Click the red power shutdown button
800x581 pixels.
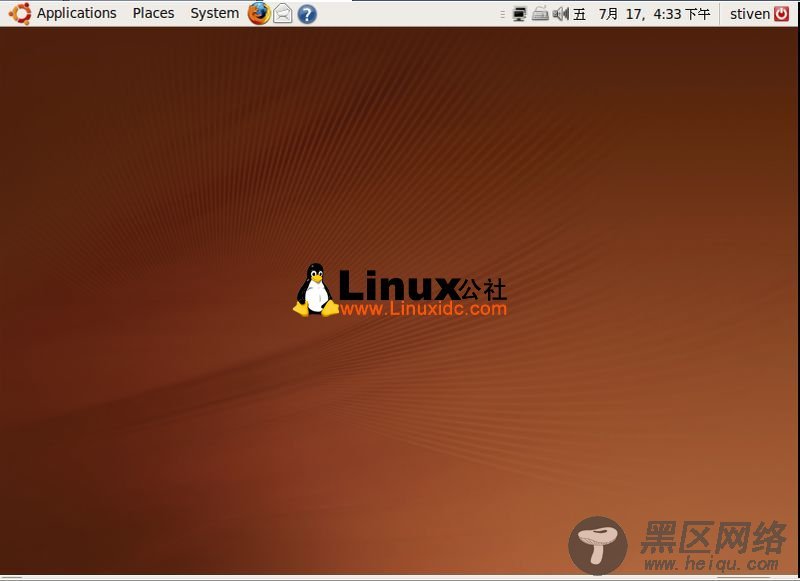coord(781,14)
